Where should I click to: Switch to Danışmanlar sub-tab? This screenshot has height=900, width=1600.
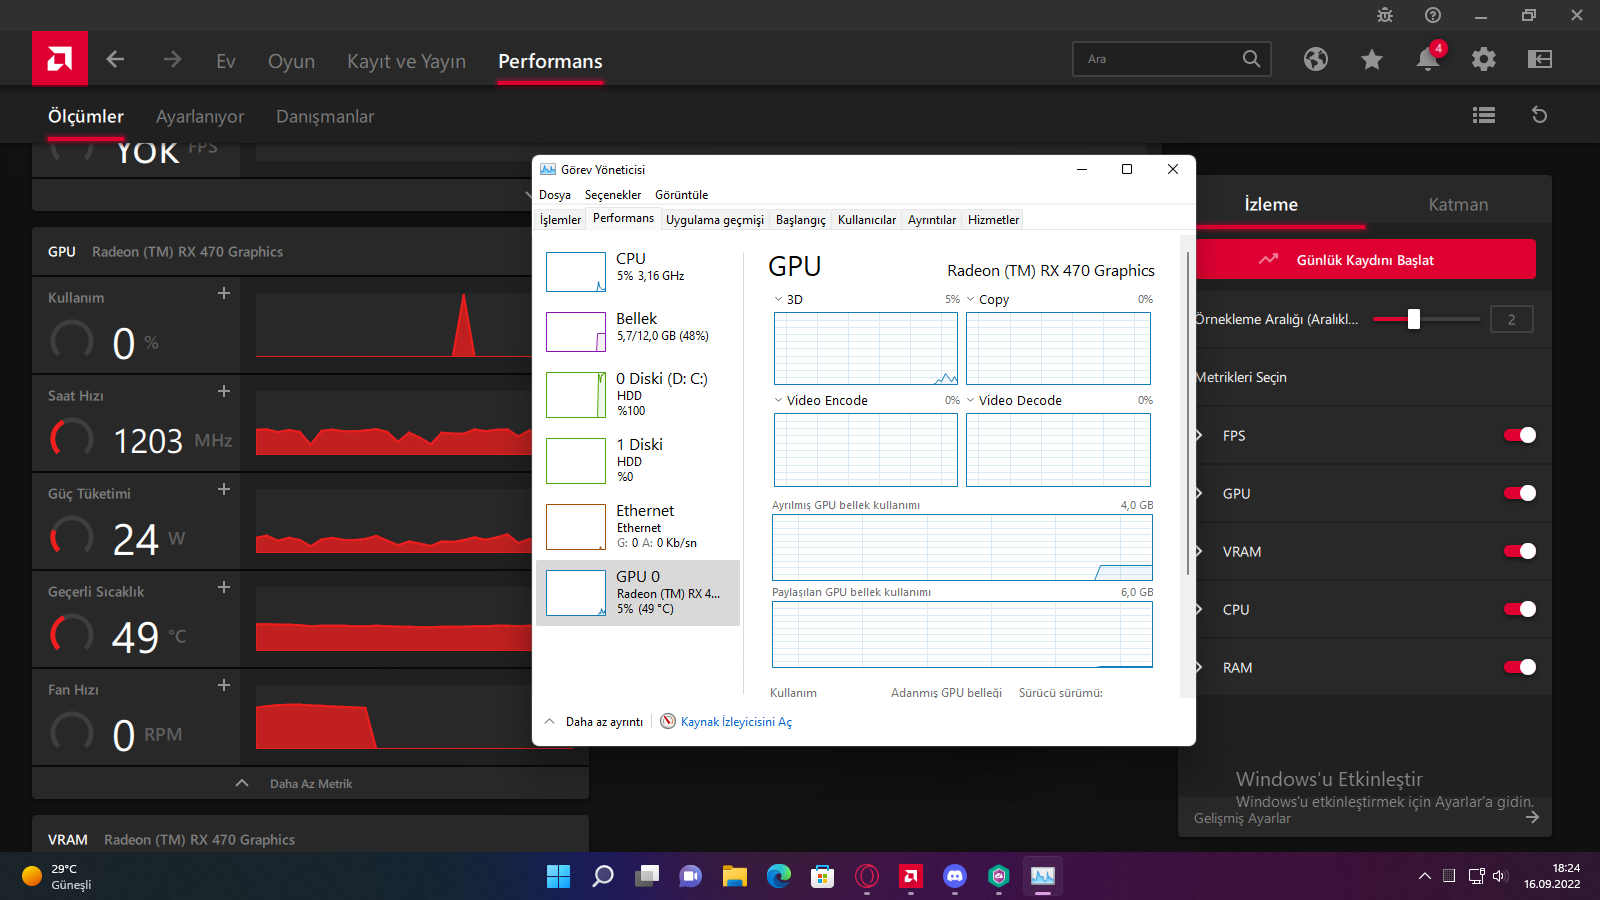[325, 116]
